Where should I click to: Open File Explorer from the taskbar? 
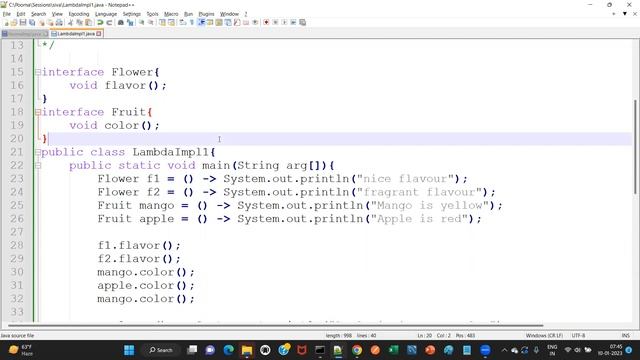click(247, 350)
